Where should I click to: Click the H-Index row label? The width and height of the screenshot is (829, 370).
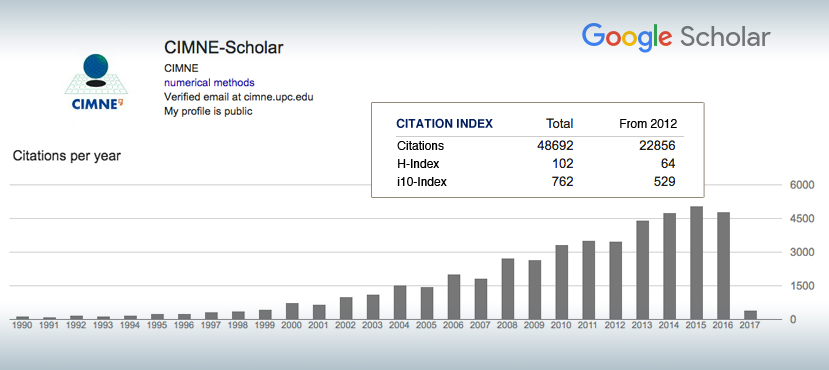[x=418, y=164]
